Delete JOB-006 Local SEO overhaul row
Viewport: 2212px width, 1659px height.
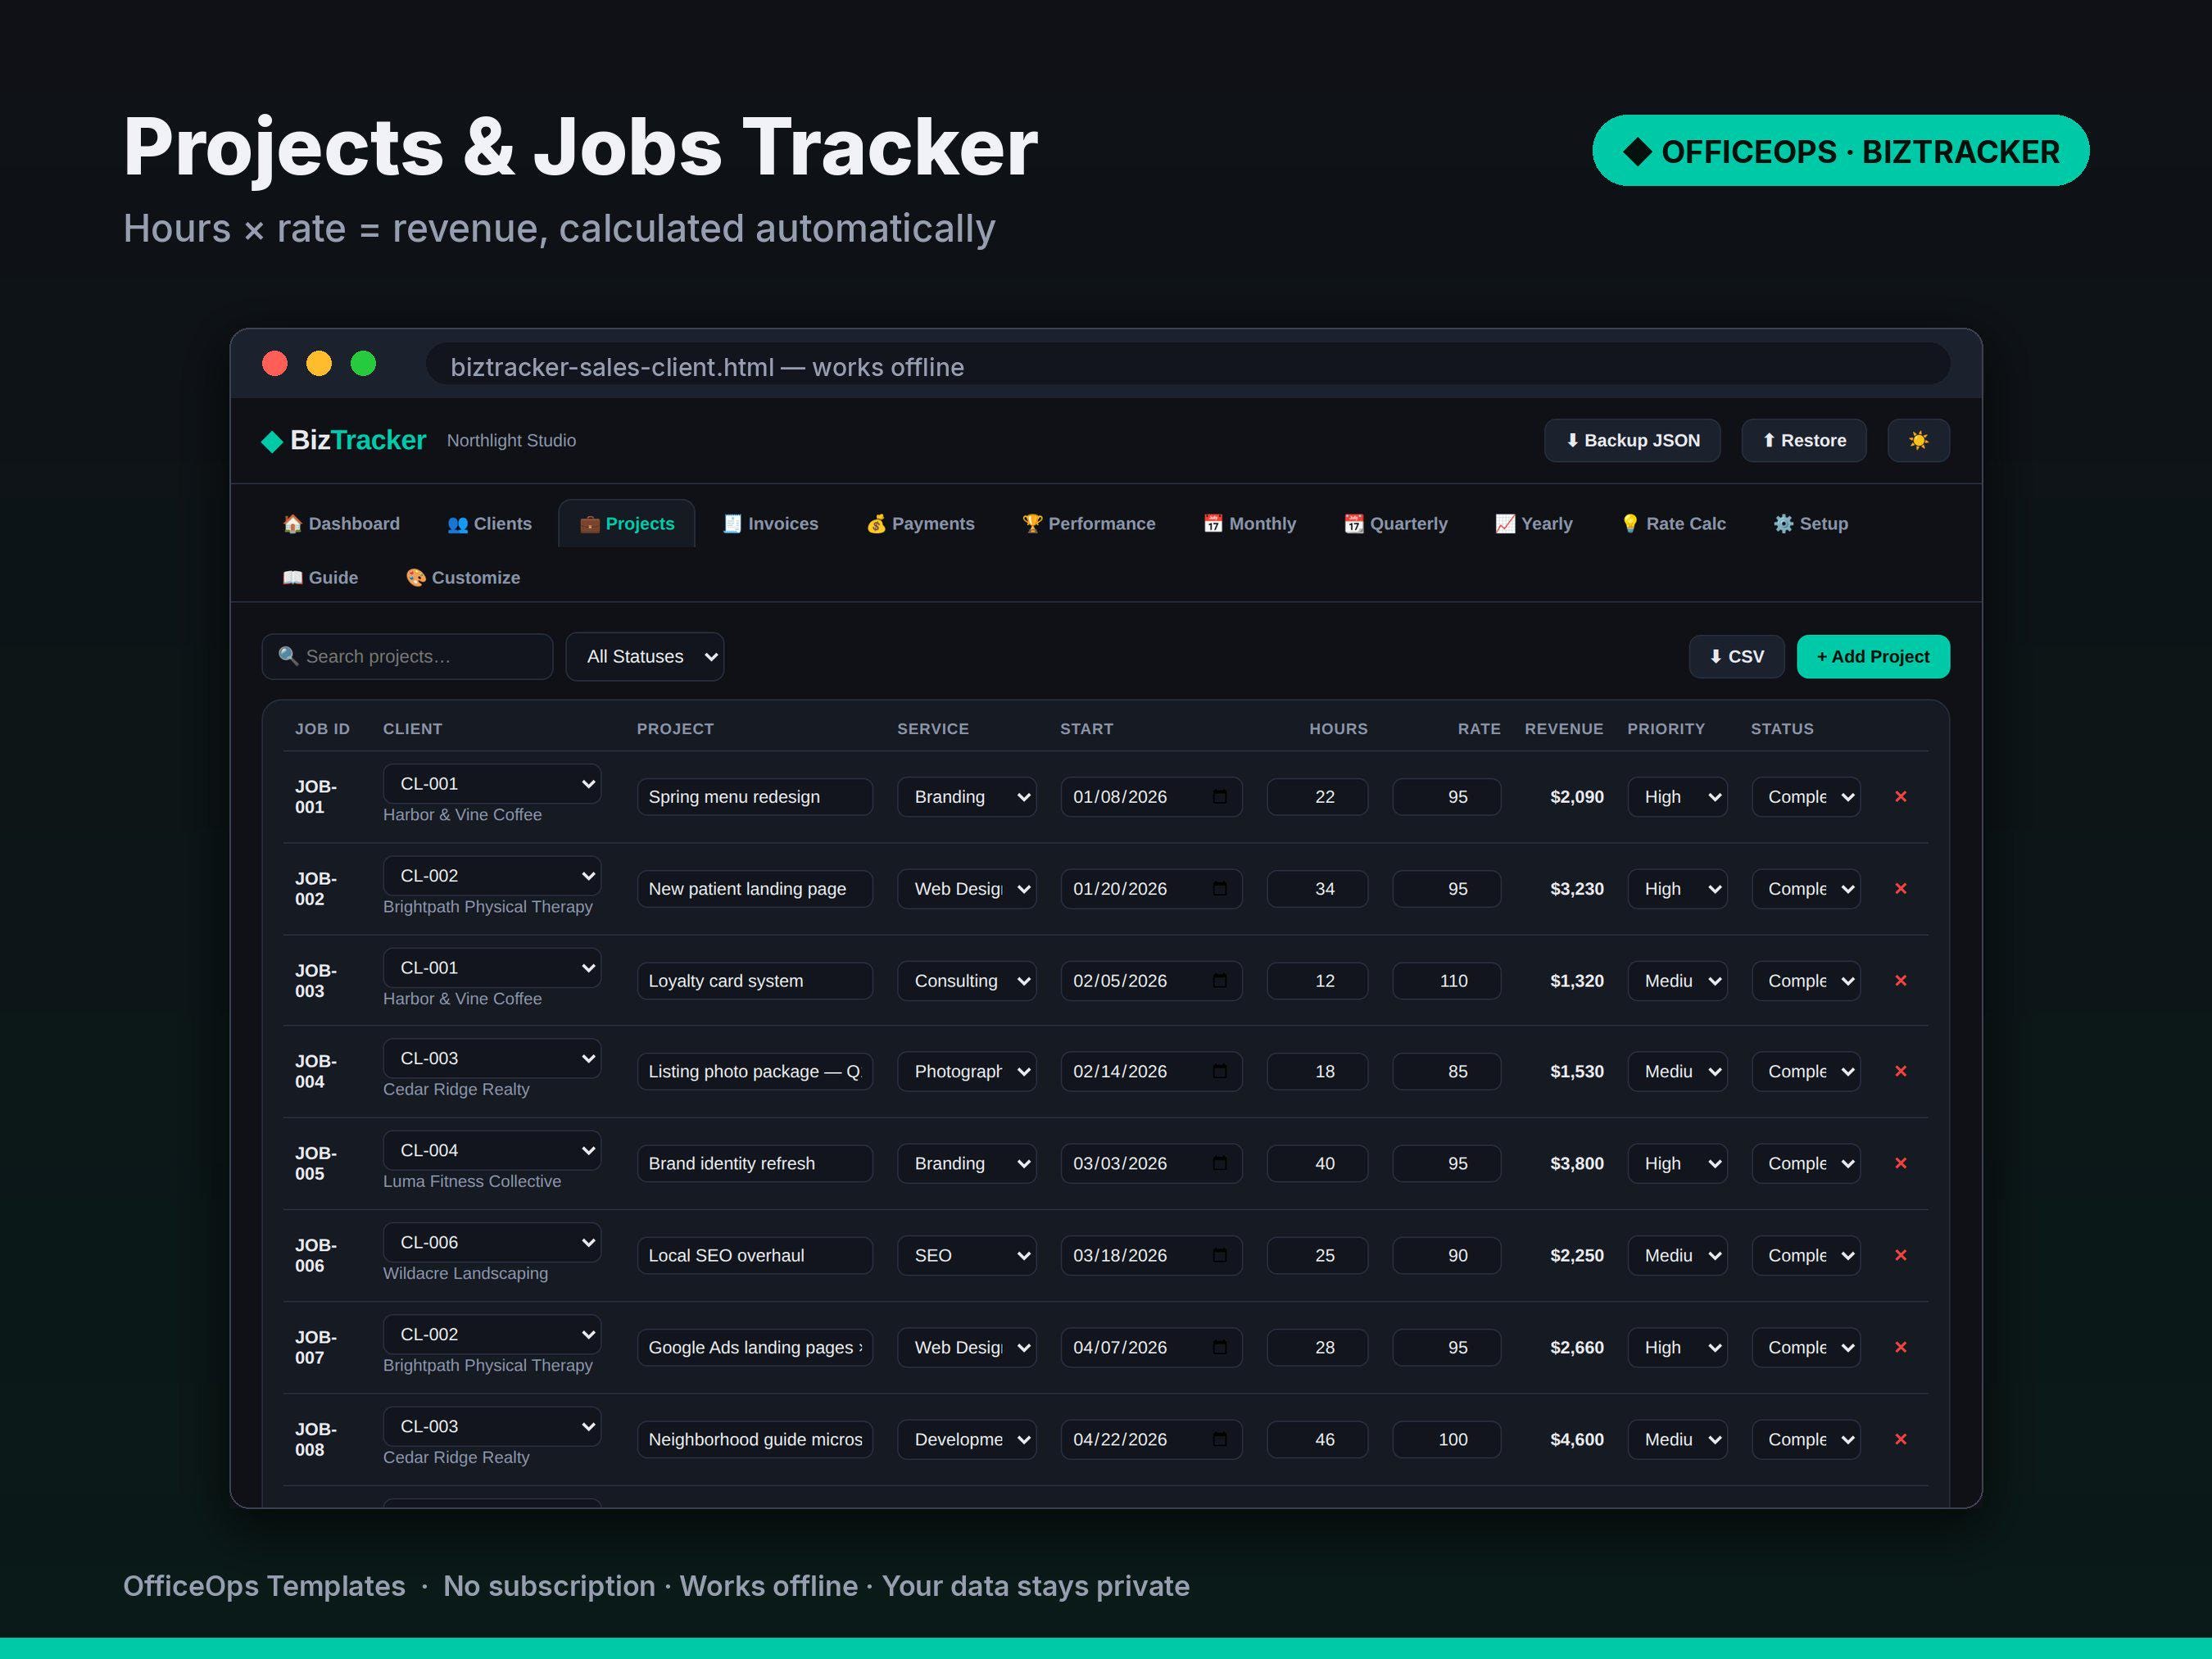1900,1255
